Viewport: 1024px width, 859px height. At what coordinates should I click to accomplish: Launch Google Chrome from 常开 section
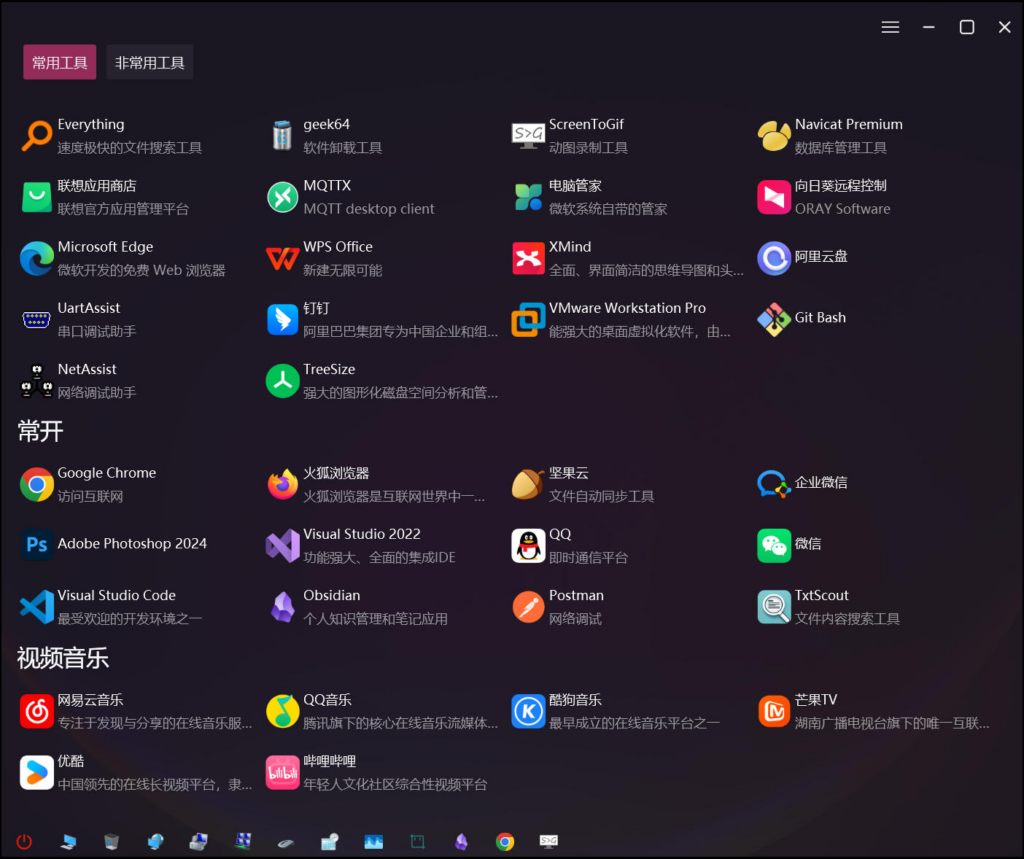37,485
